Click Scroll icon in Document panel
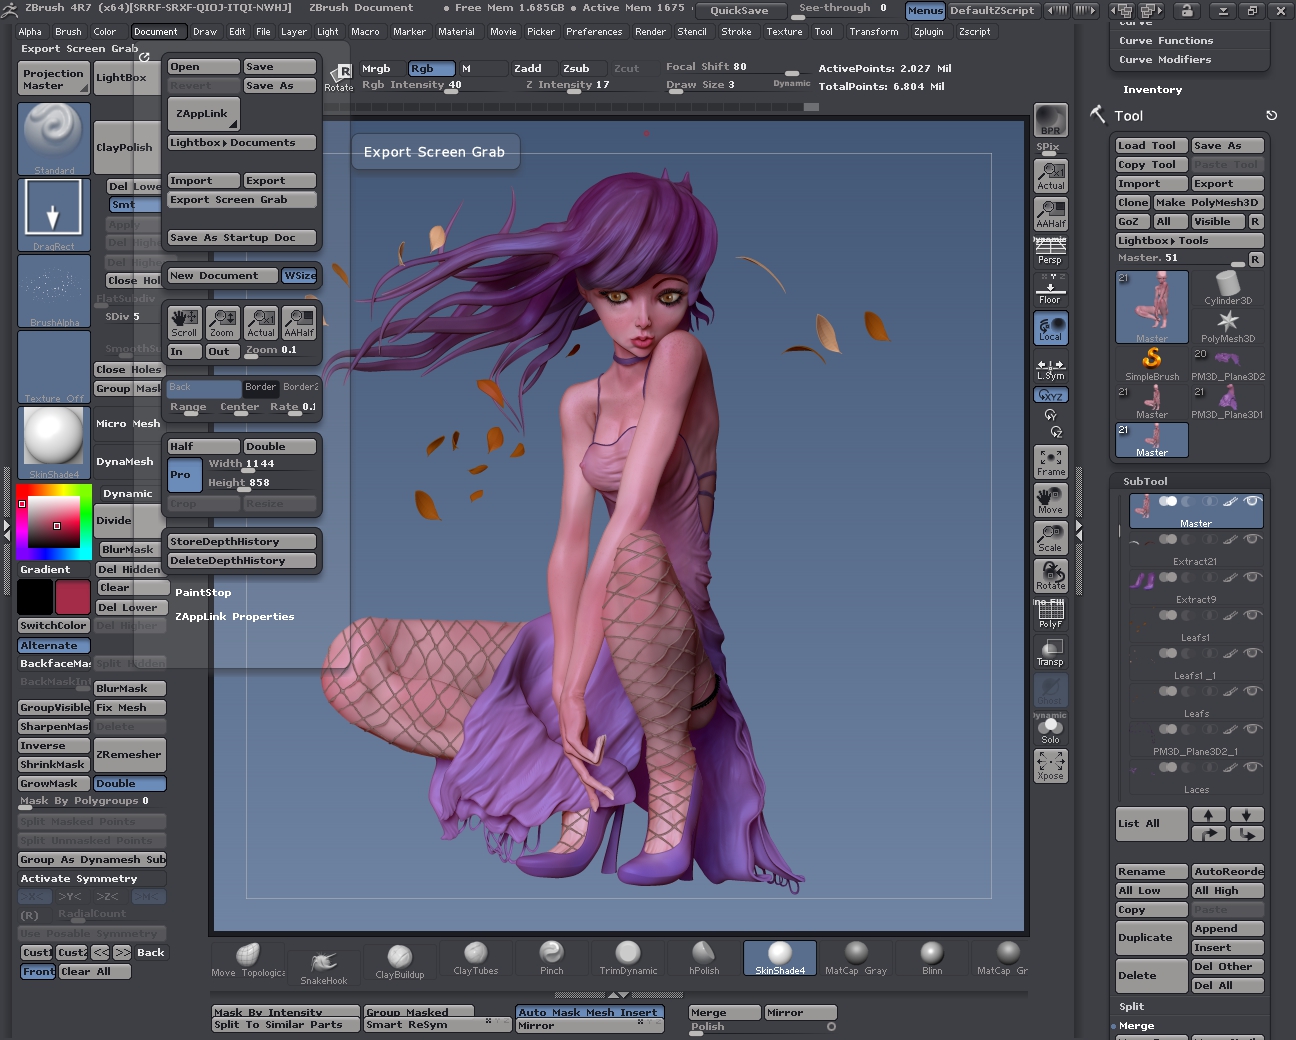The image size is (1296, 1040). tap(184, 322)
